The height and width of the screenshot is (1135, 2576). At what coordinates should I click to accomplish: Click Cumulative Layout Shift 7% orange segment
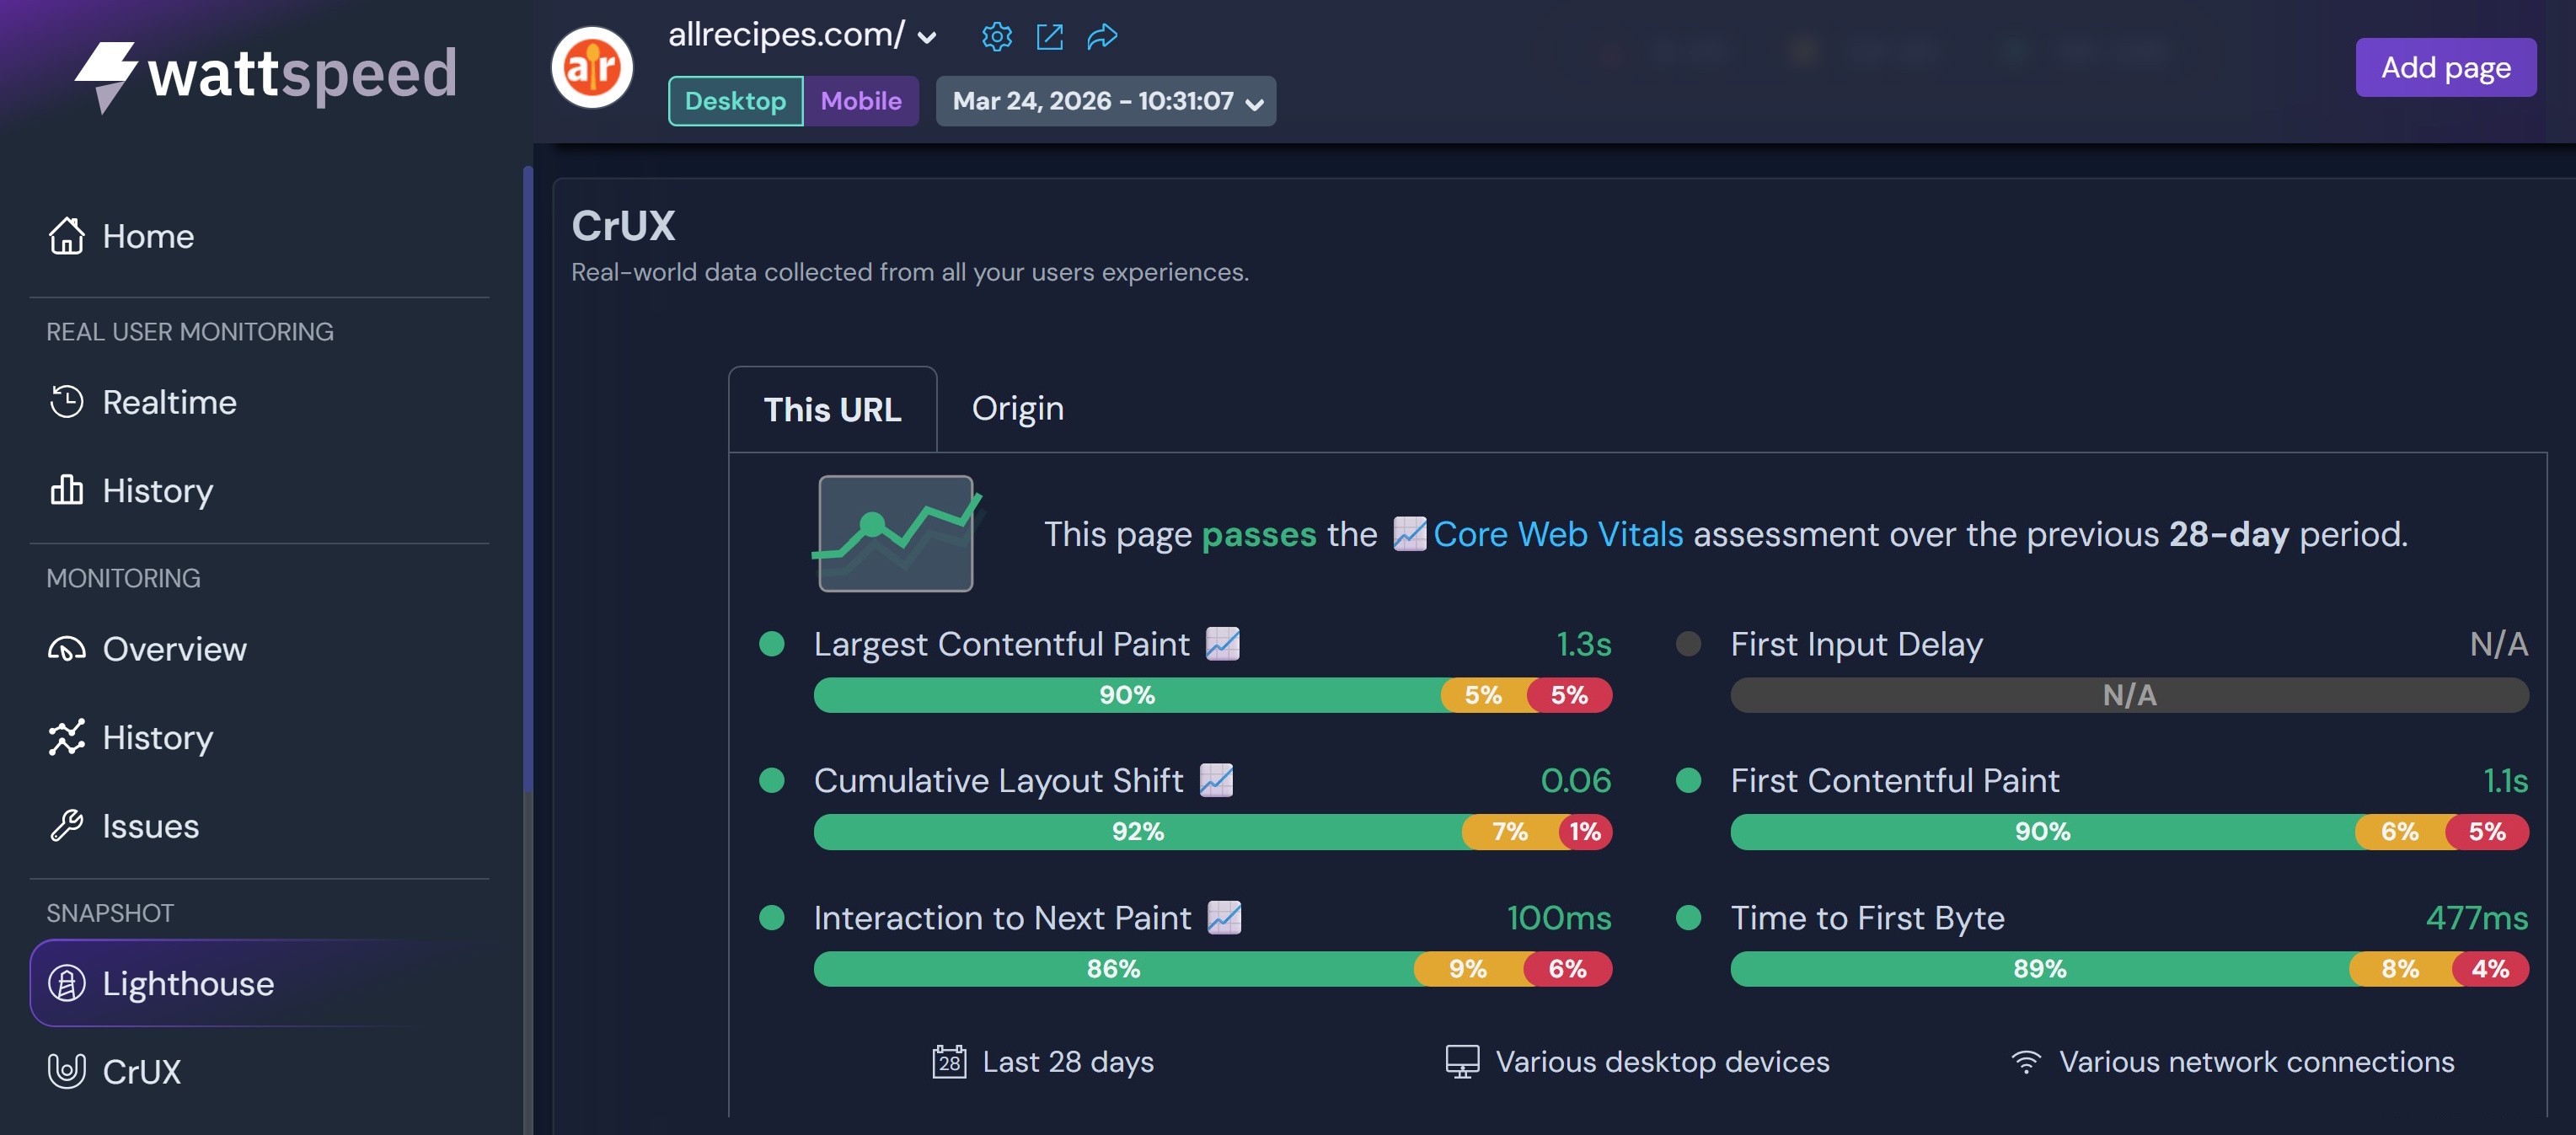click(x=1511, y=832)
